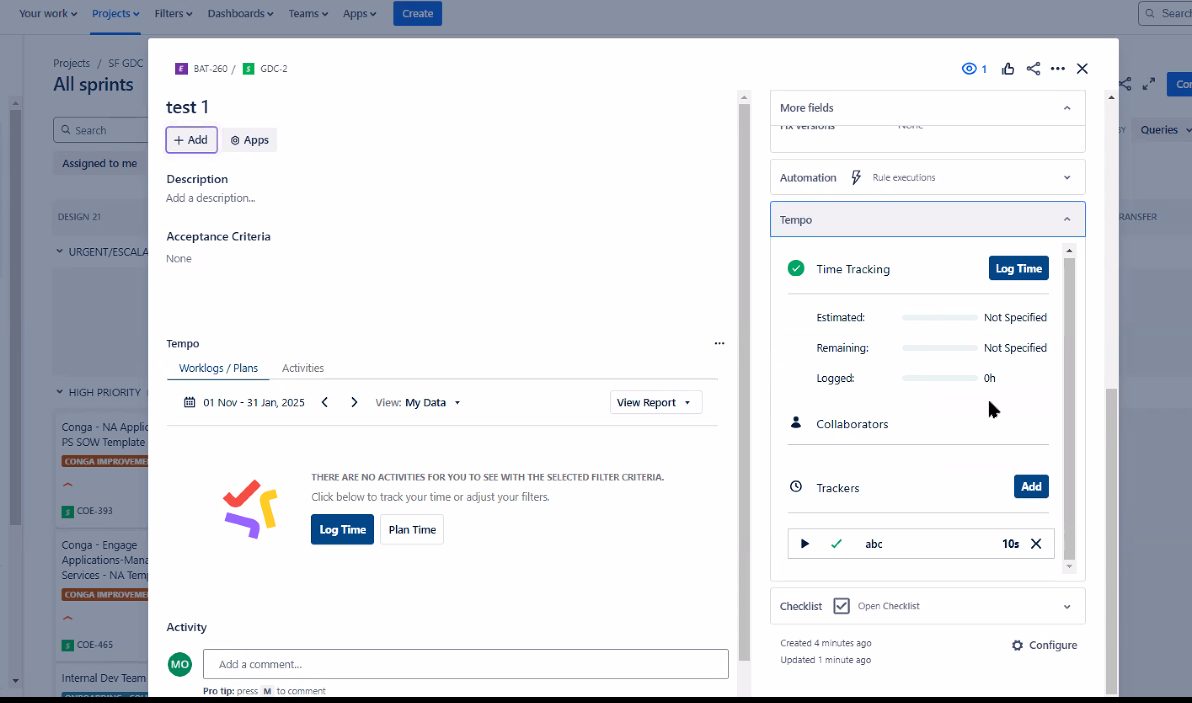
Task: Click the thumbs-up vote icon
Action: tap(1008, 69)
